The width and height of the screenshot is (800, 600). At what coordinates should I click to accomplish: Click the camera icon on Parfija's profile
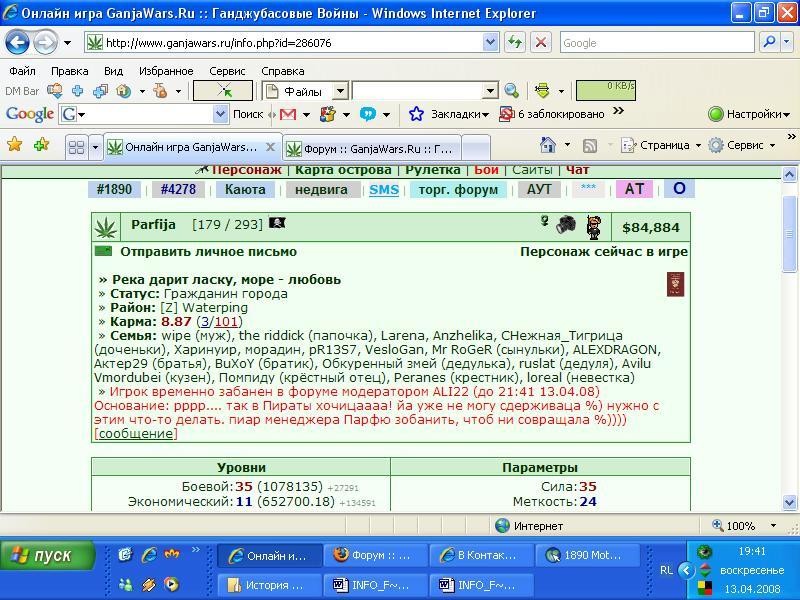(566, 224)
